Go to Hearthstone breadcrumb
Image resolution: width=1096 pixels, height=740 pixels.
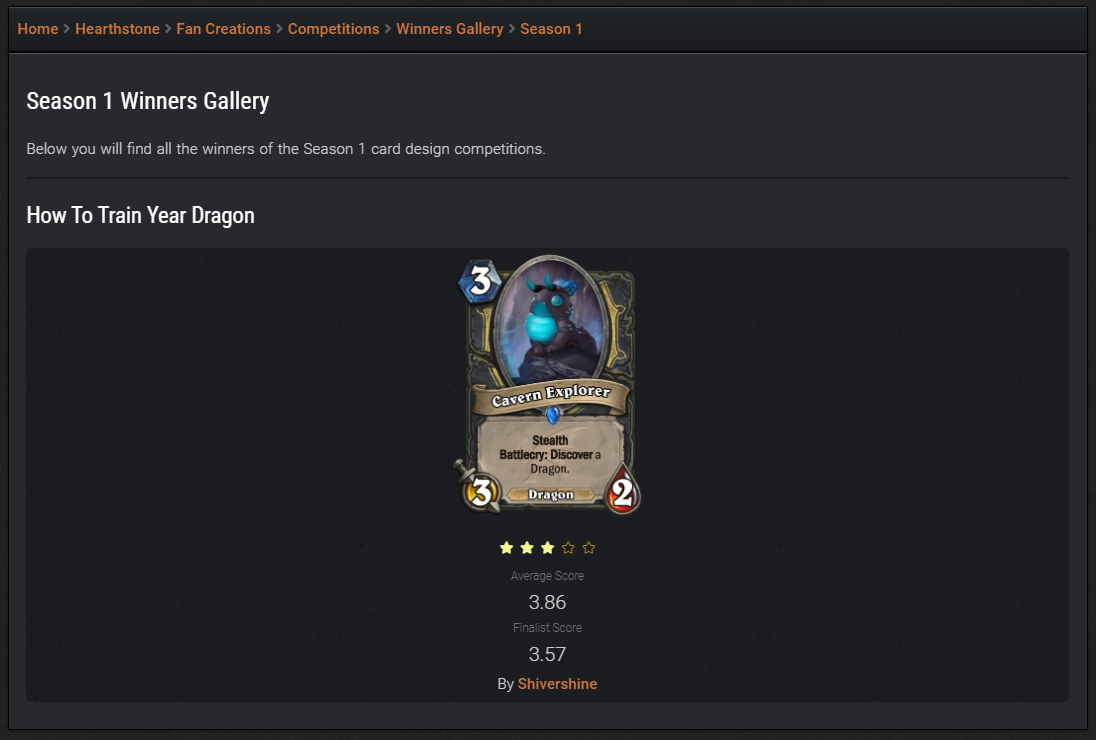pyautogui.click(x=117, y=29)
